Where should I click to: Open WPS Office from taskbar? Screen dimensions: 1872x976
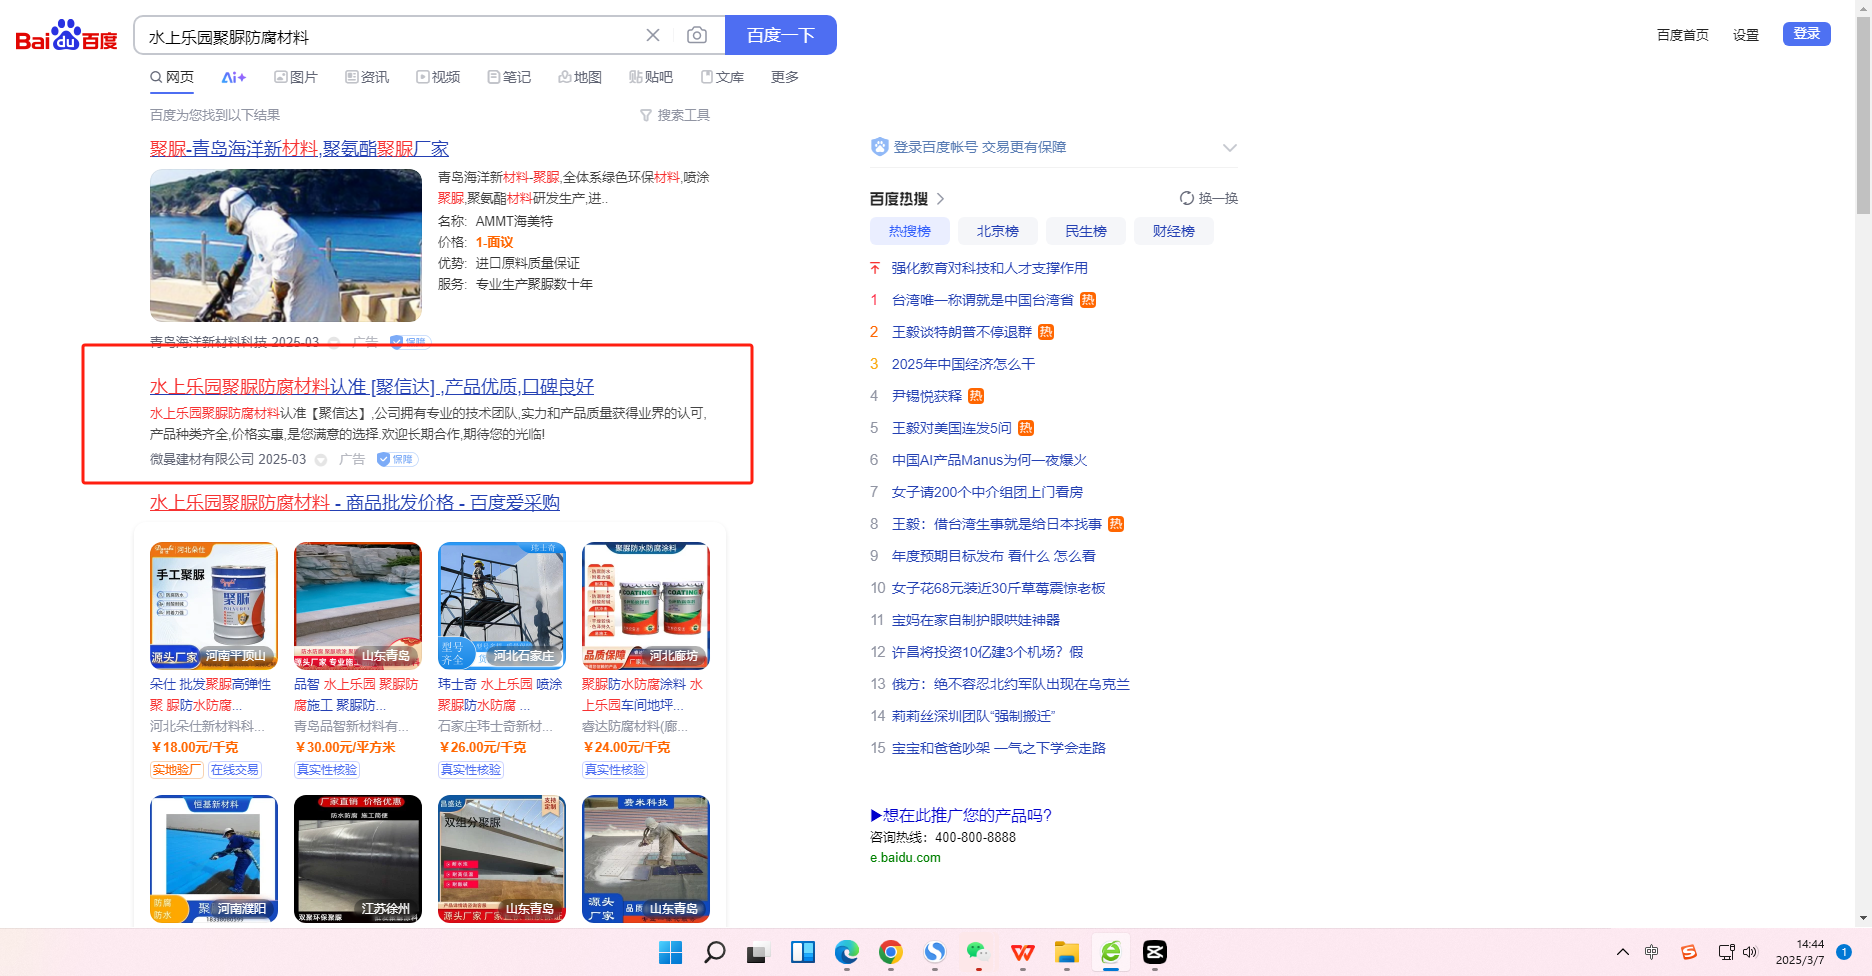click(x=1022, y=952)
